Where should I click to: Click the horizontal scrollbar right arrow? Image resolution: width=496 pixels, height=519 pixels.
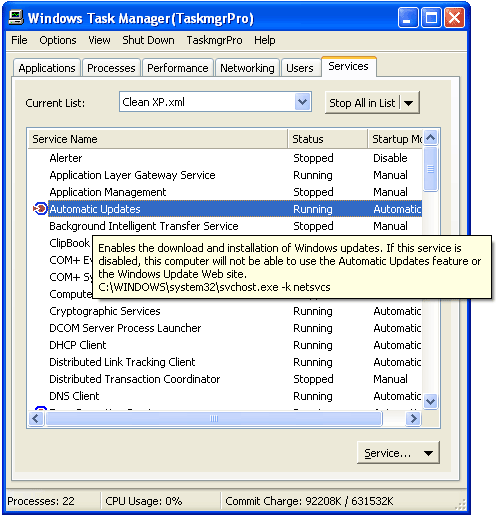413,418
